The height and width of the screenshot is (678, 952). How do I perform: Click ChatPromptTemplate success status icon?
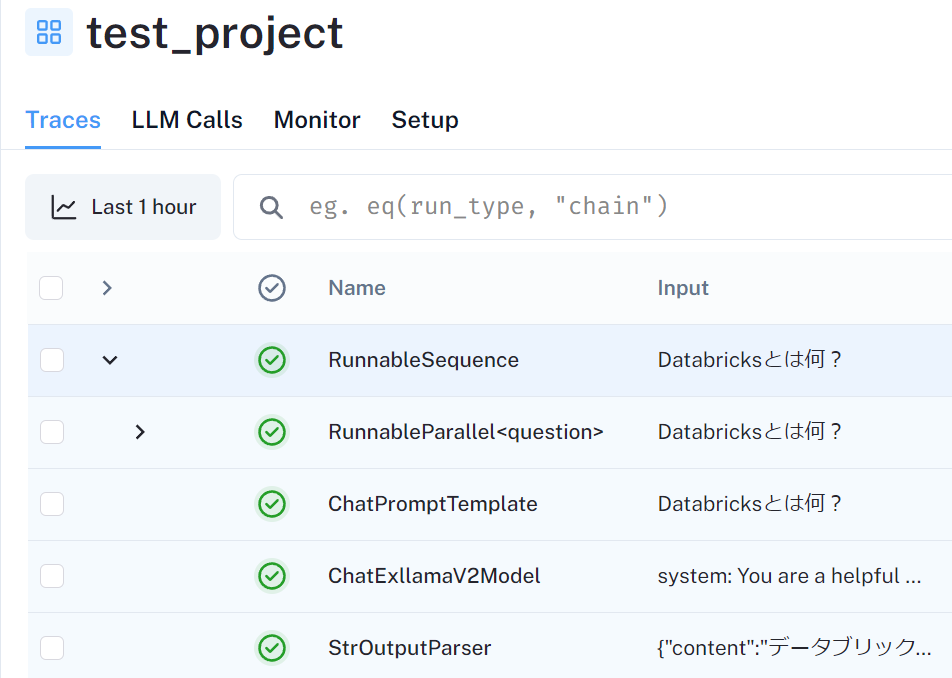272,504
